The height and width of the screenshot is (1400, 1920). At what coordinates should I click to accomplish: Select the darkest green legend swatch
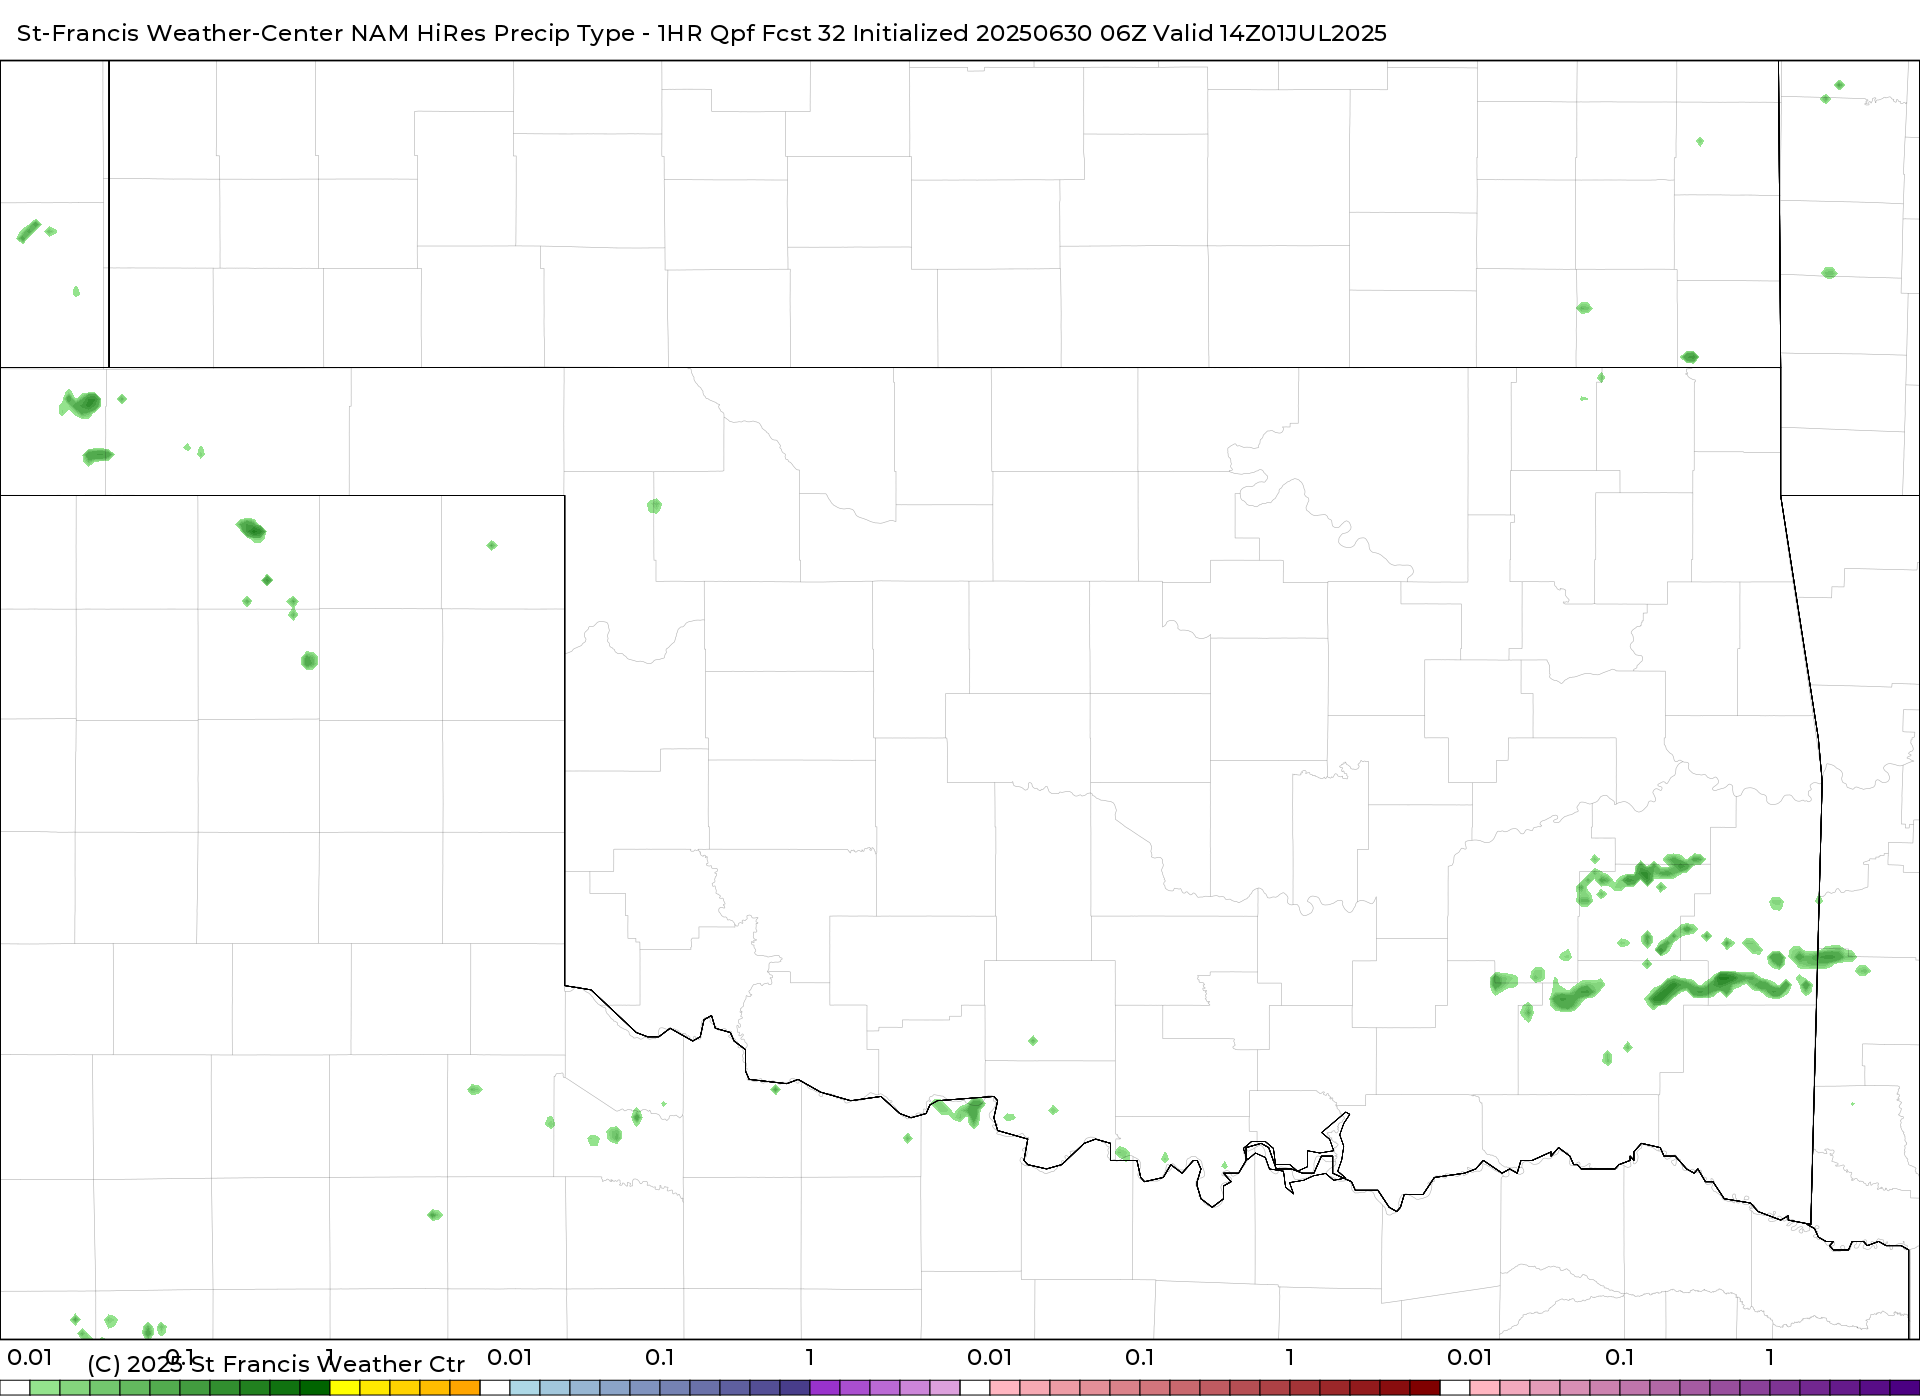(315, 1388)
